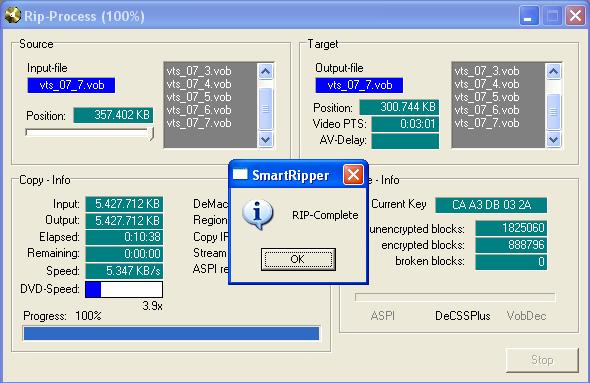Click the Remaining time 0:00:00
This screenshot has height=383, width=590.
point(124,254)
